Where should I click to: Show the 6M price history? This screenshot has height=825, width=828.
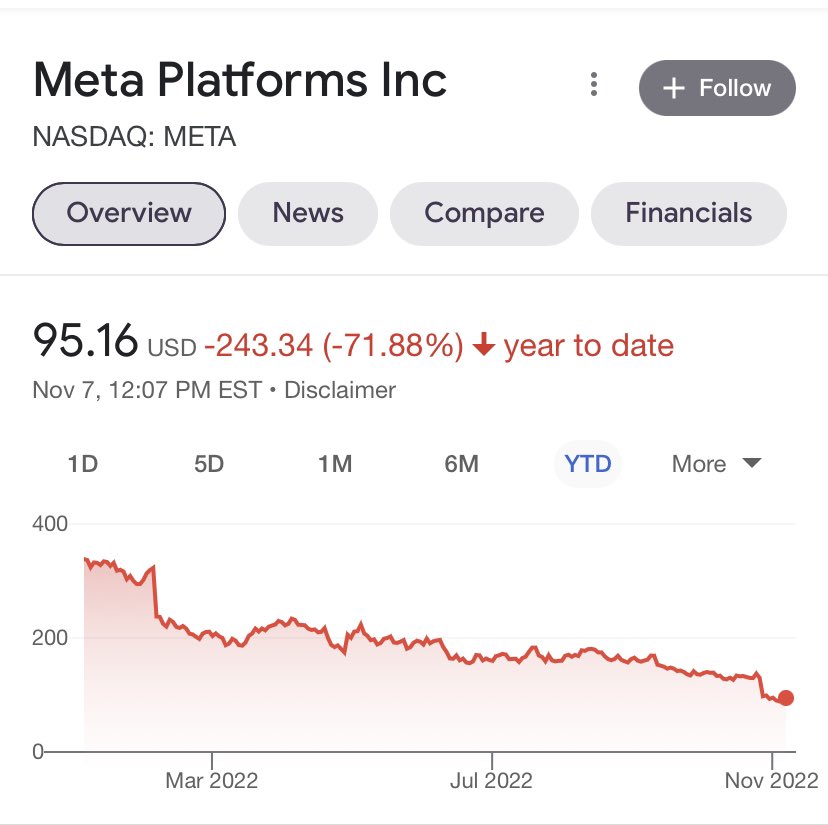pyautogui.click(x=461, y=464)
